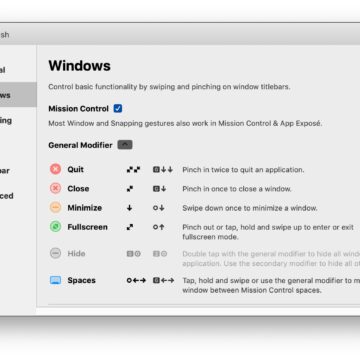Click the Windows page heading
Image resolution: width=360 pixels, height=360 pixels.
coord(79,66)
